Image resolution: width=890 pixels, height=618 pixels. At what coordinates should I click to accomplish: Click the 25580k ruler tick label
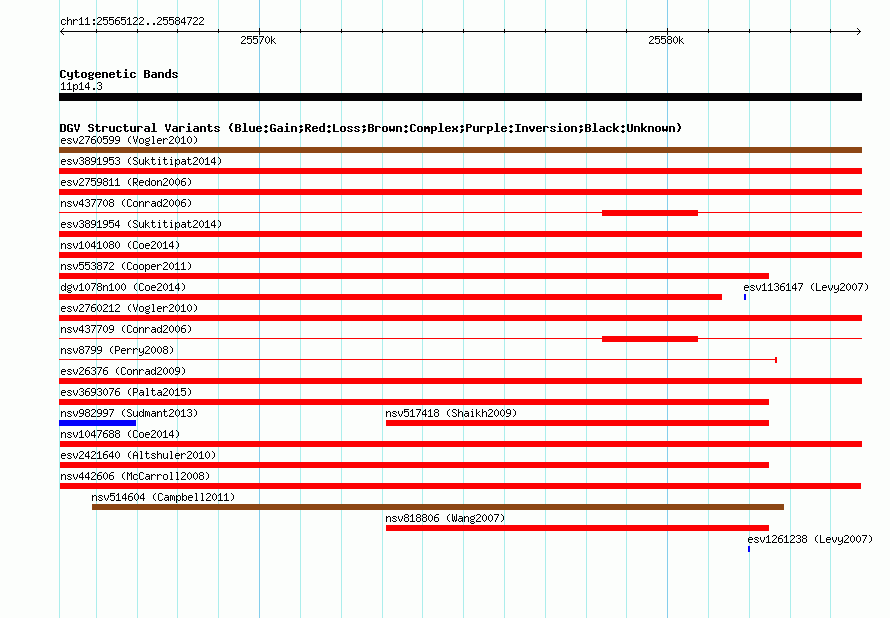(x=666, y=40)
